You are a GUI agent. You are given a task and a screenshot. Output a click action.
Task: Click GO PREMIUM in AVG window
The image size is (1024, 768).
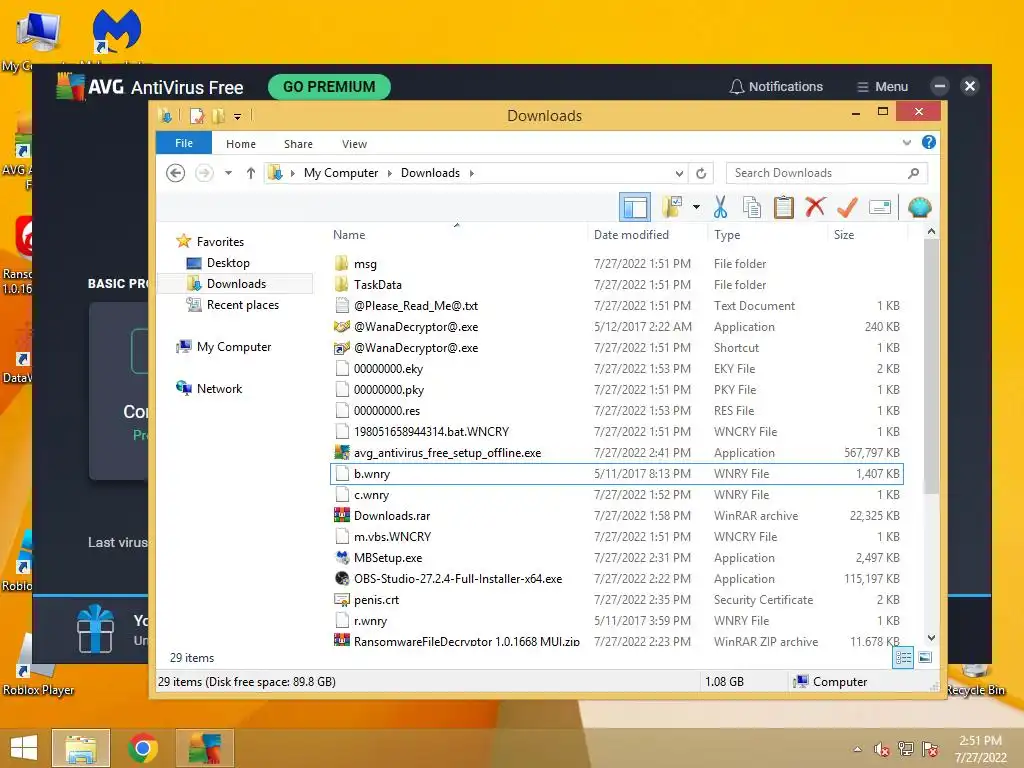pyautogui.click(x=329, y=87)
